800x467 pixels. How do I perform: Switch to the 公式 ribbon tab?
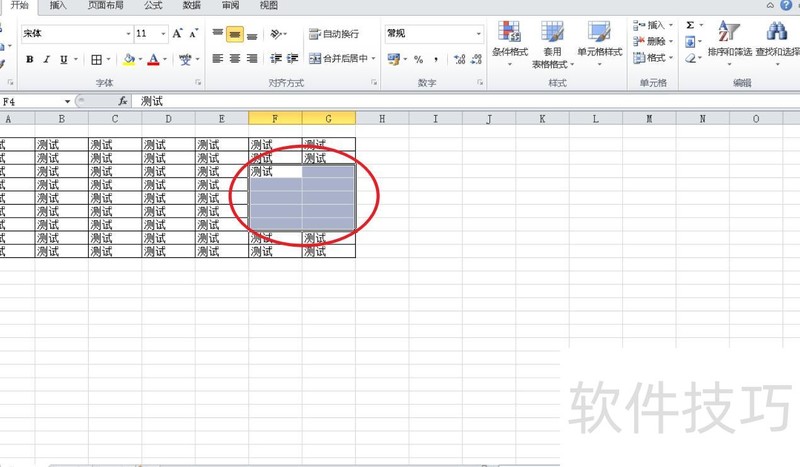click(x=153, y=5)
